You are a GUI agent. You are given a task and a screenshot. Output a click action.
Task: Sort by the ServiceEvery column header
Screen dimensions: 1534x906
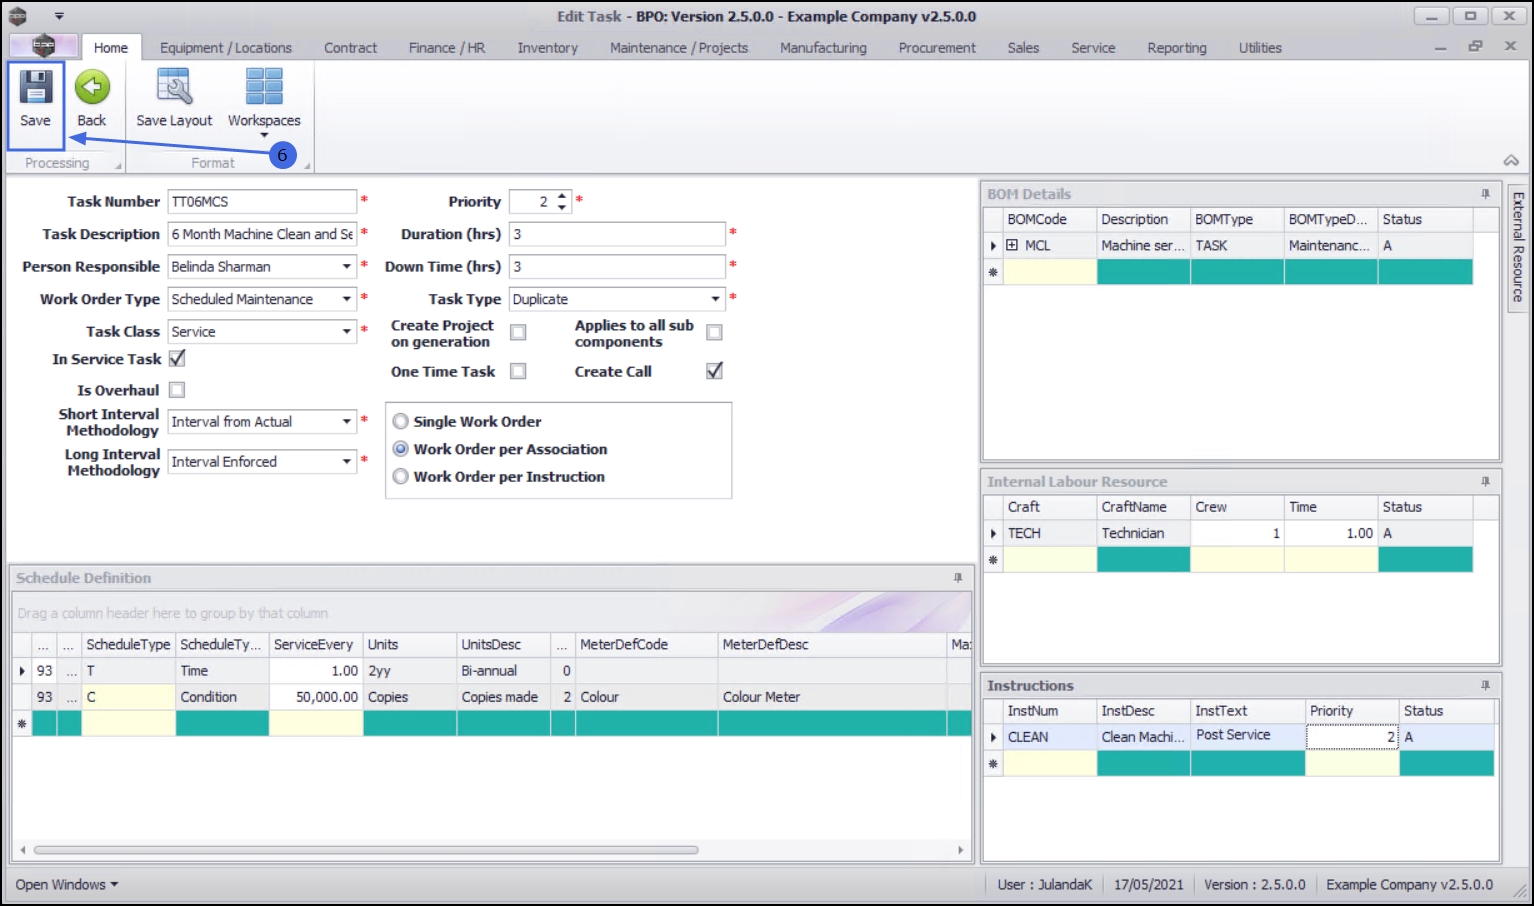tap(315, 645)
